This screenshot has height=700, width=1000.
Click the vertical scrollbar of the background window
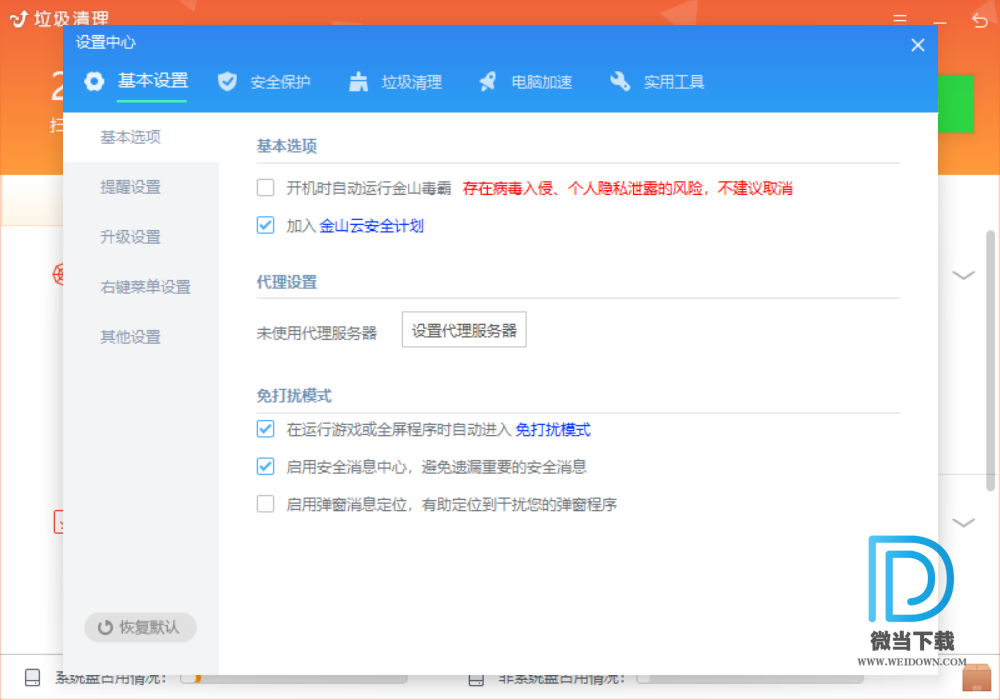pos(990,361)
